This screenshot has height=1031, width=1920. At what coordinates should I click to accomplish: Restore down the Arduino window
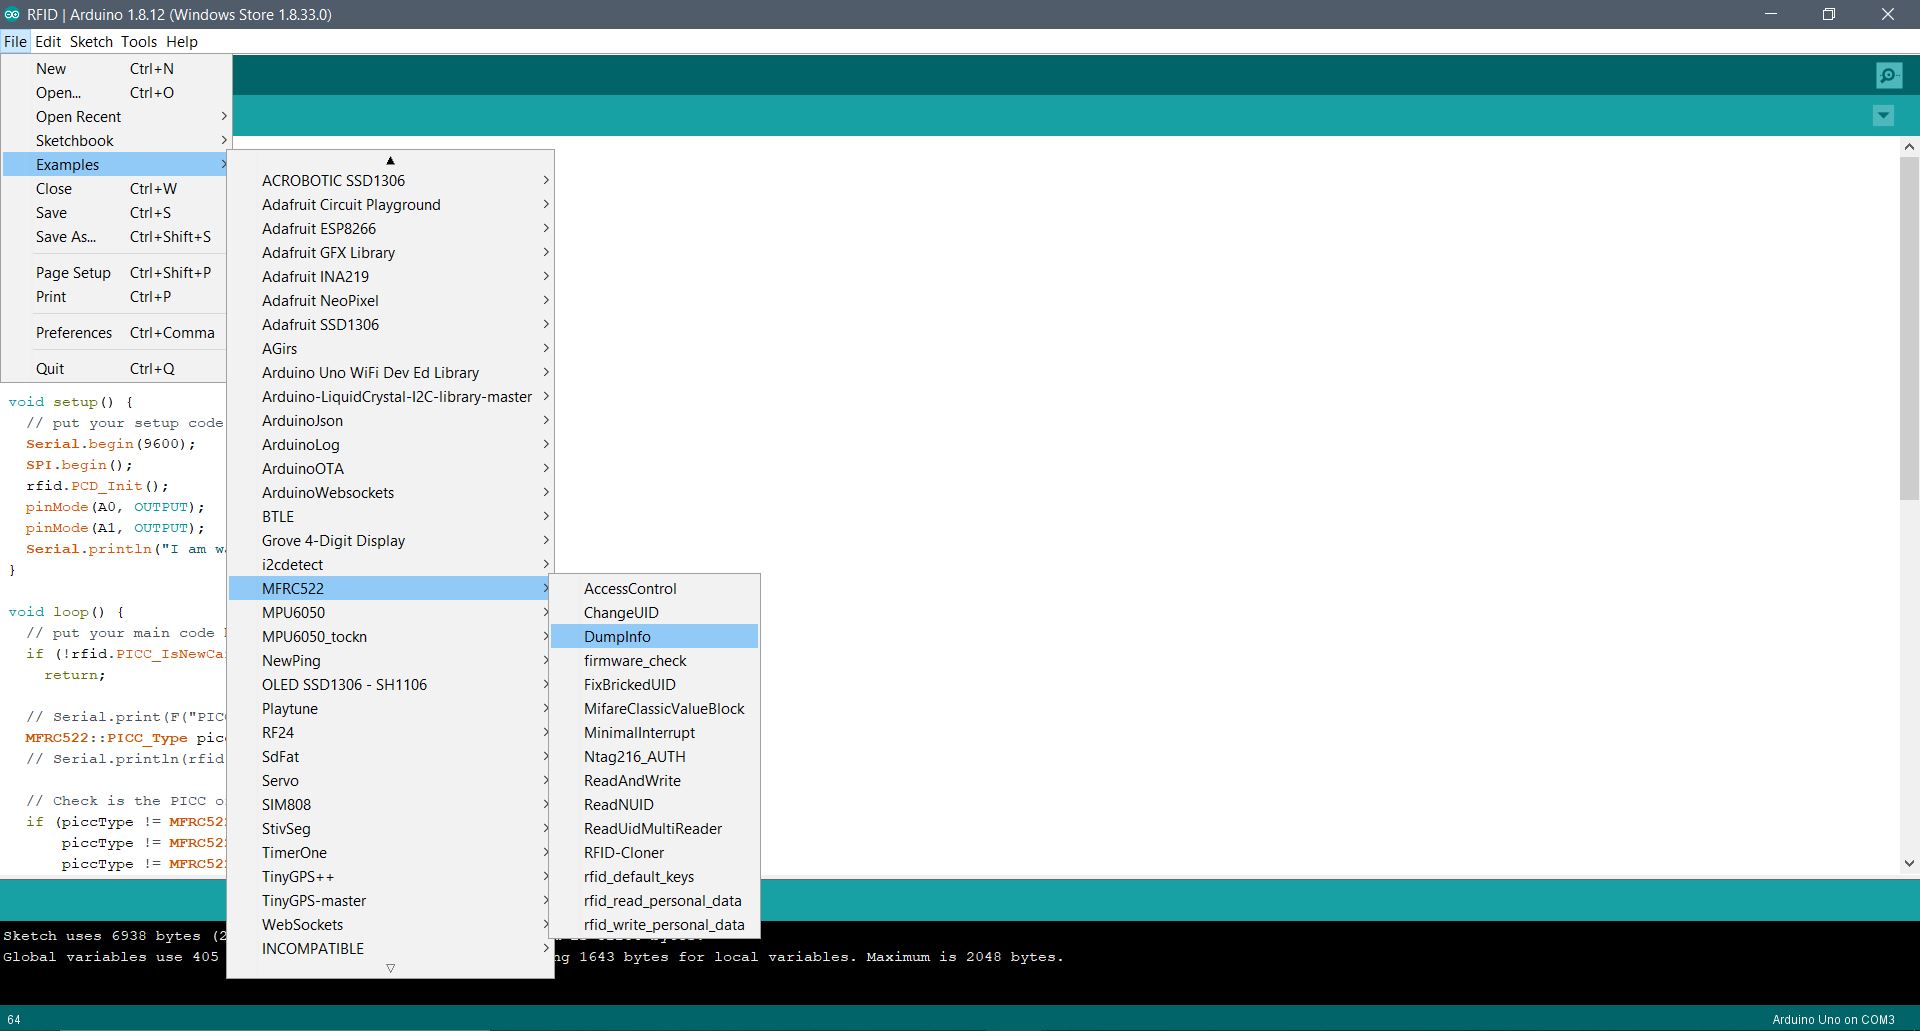(1828, 14)
